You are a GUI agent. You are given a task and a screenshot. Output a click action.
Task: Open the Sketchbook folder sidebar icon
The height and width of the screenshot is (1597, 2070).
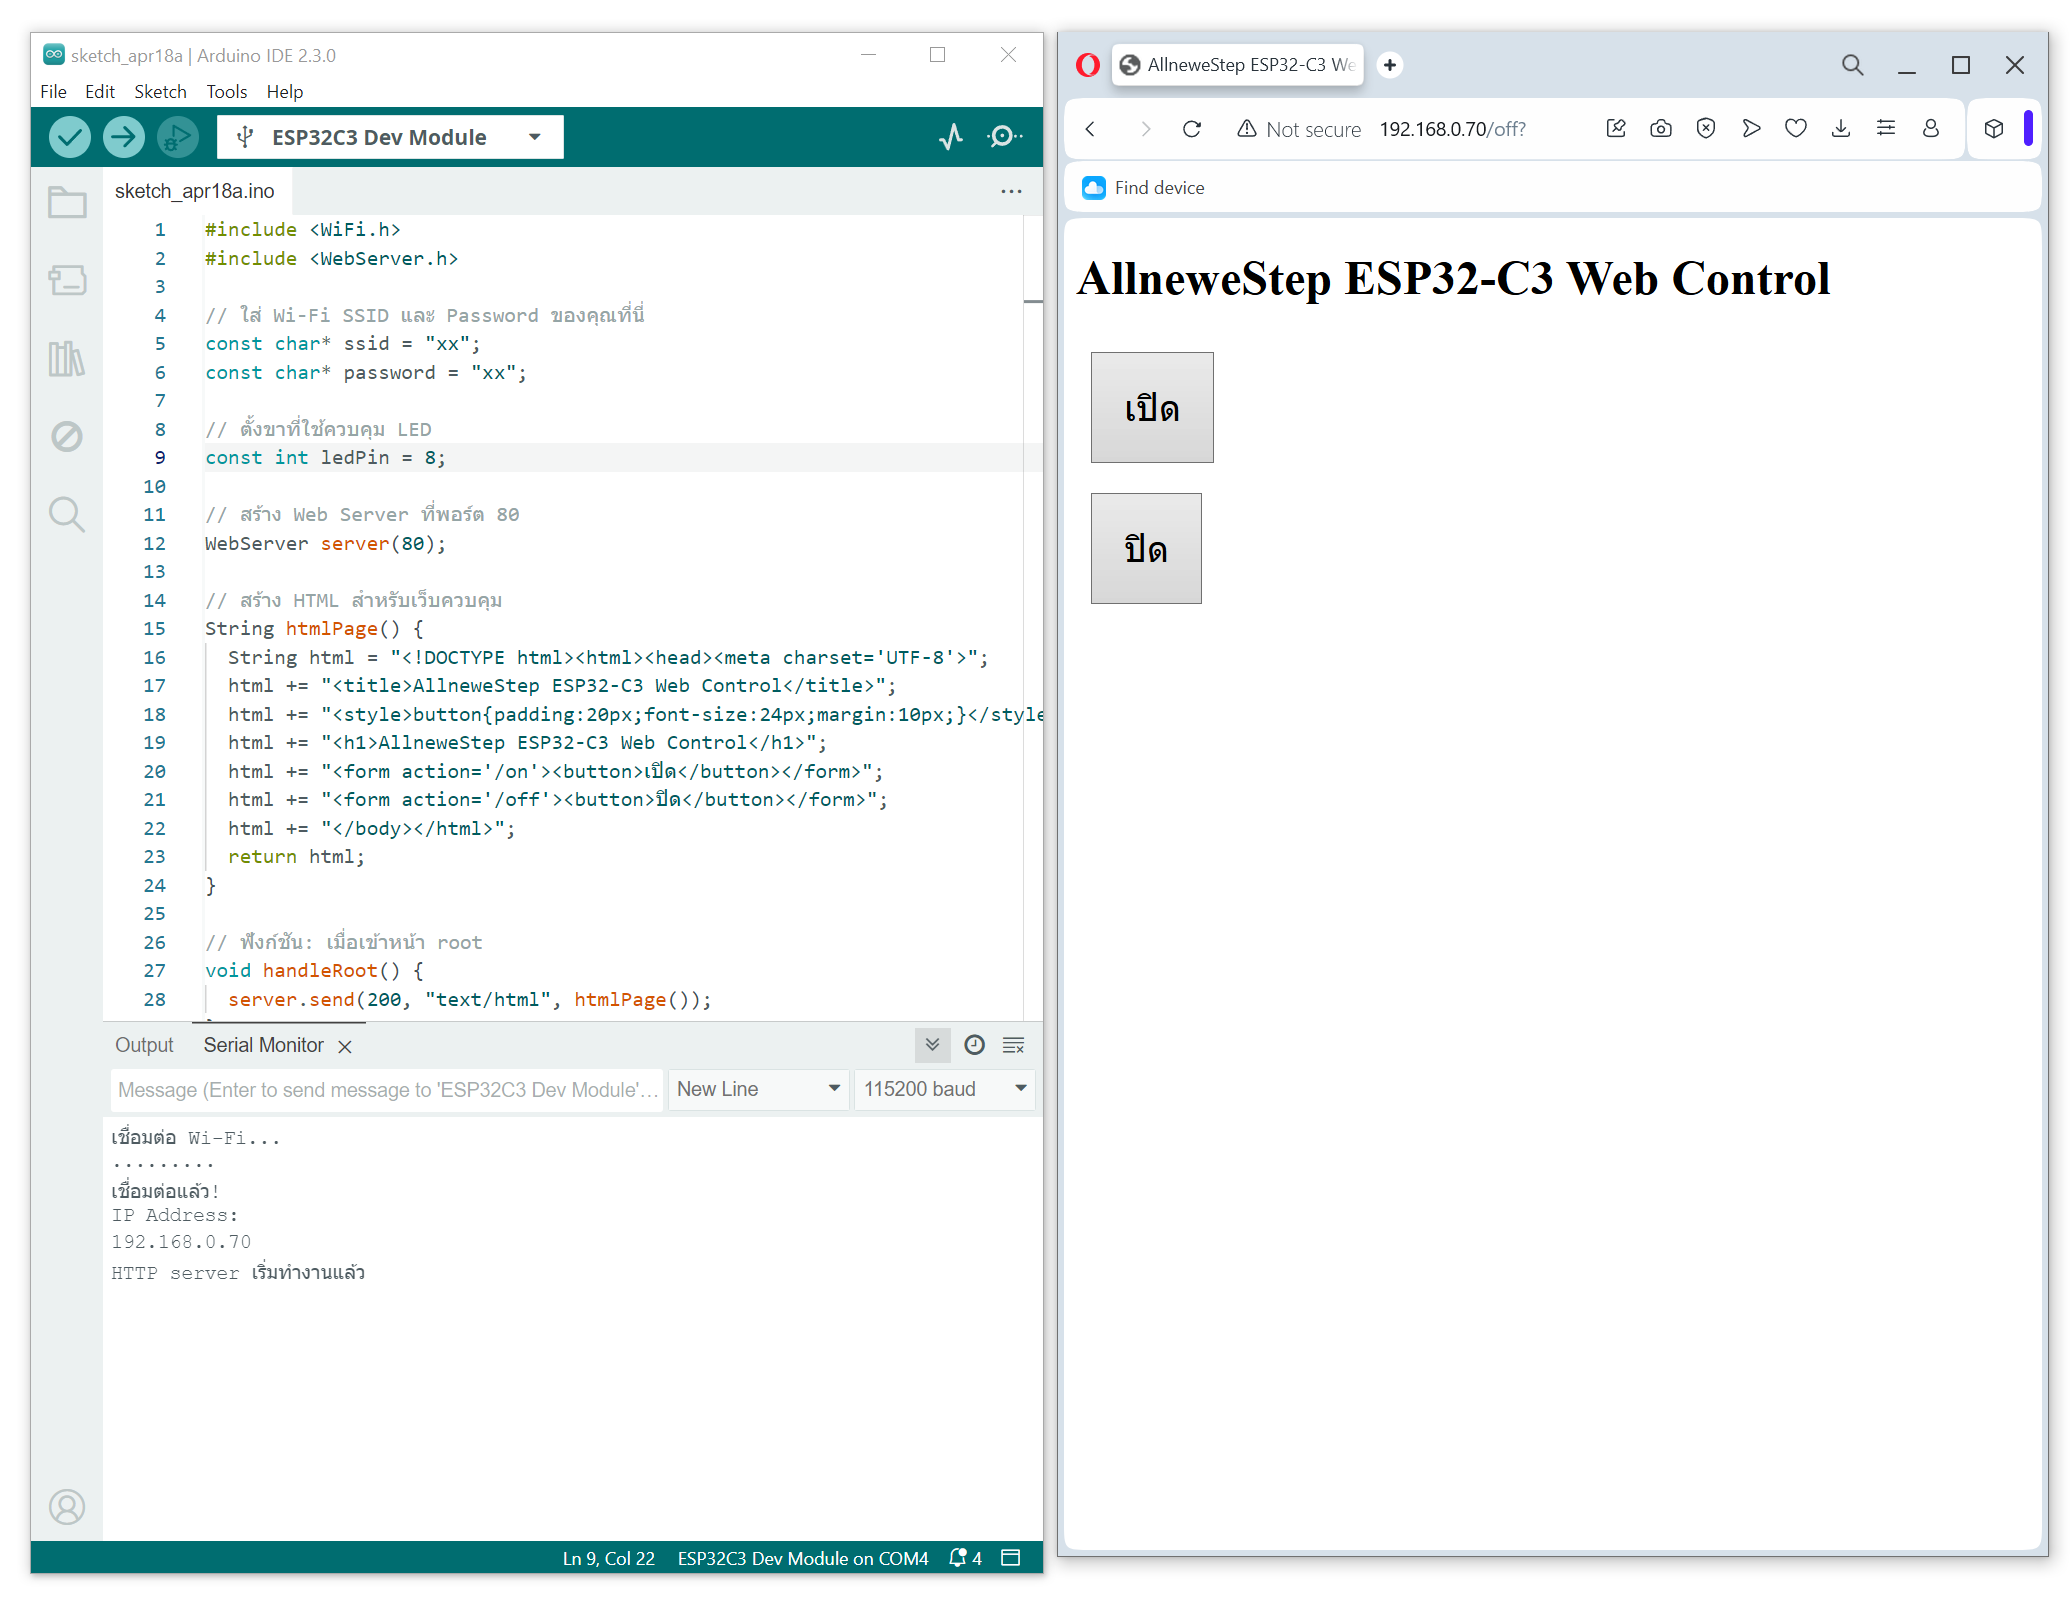pos(67,203)
